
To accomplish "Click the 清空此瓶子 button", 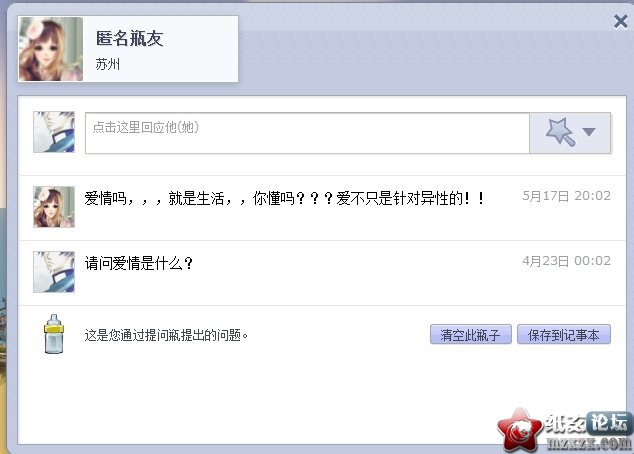I will pyautogui.click(x=471, y=334).
